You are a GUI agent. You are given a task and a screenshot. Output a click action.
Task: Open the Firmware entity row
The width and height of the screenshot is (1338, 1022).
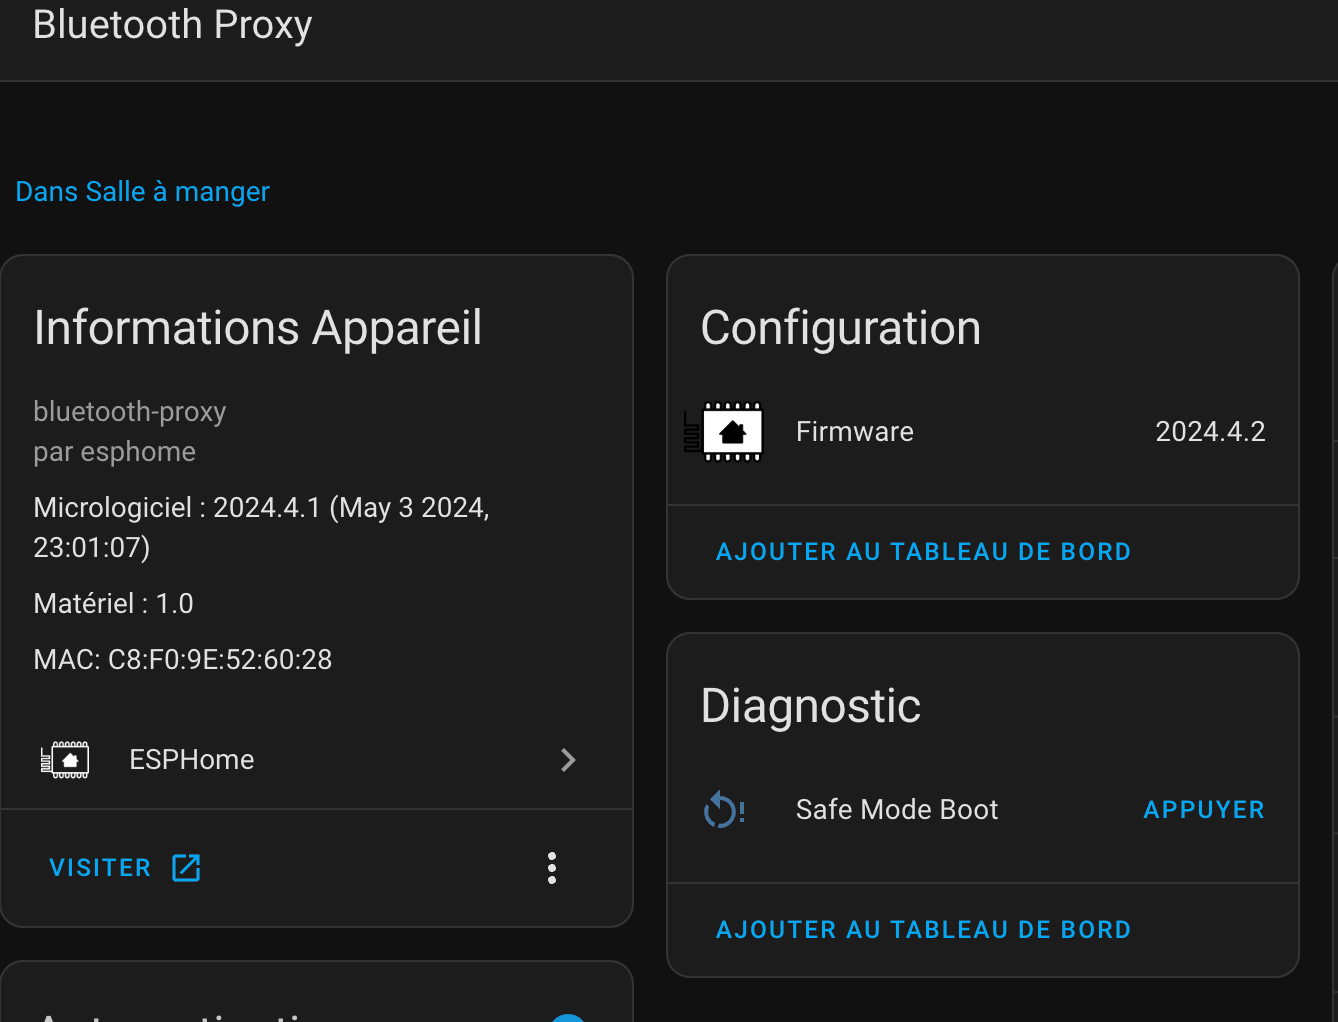click(x=983, y=432)
